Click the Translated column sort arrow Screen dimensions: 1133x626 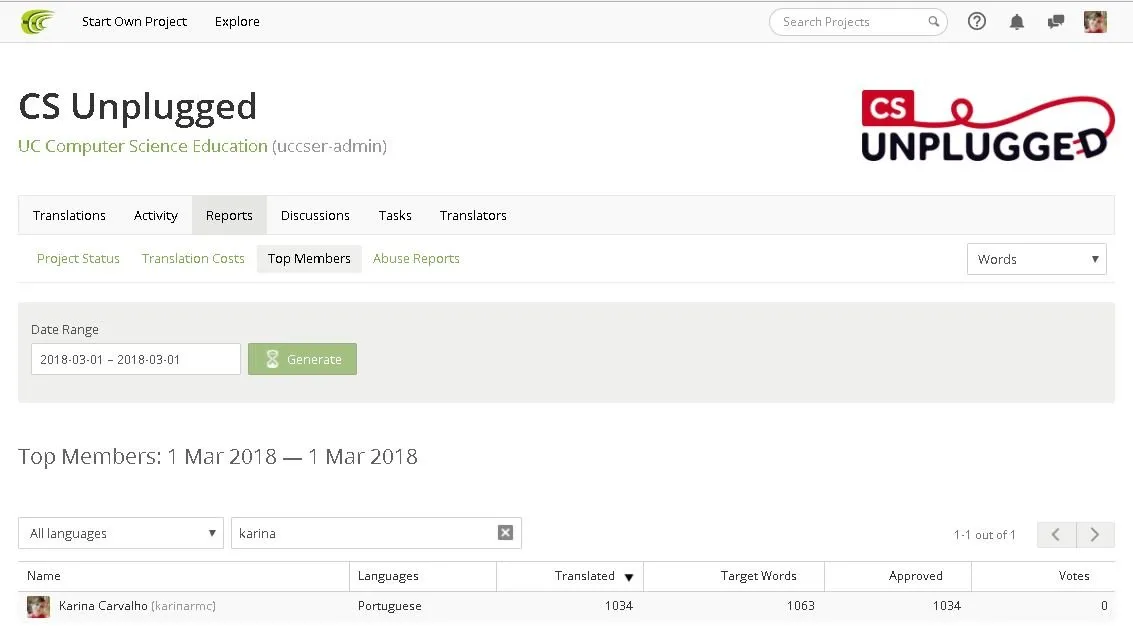629,577
